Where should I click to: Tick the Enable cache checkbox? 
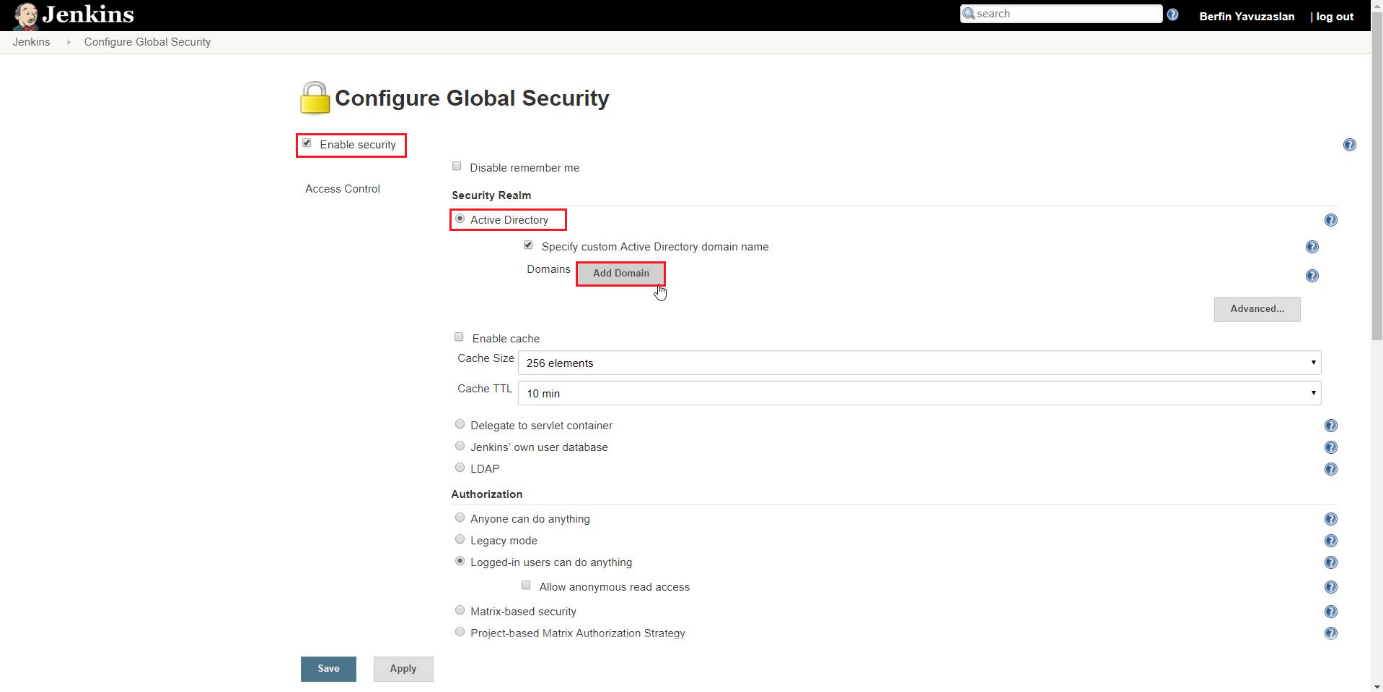coord(459,337)
